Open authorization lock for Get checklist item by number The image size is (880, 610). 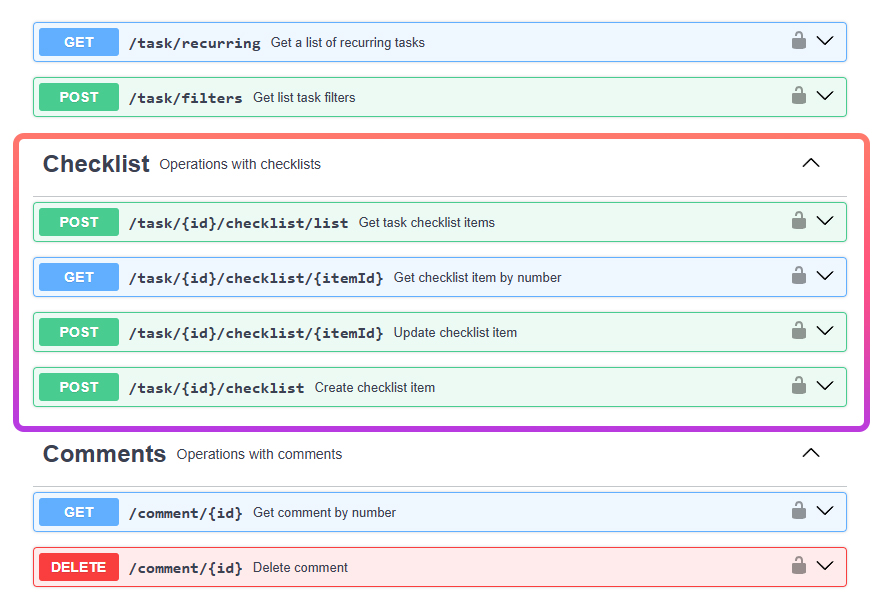(x=798, y=276)
